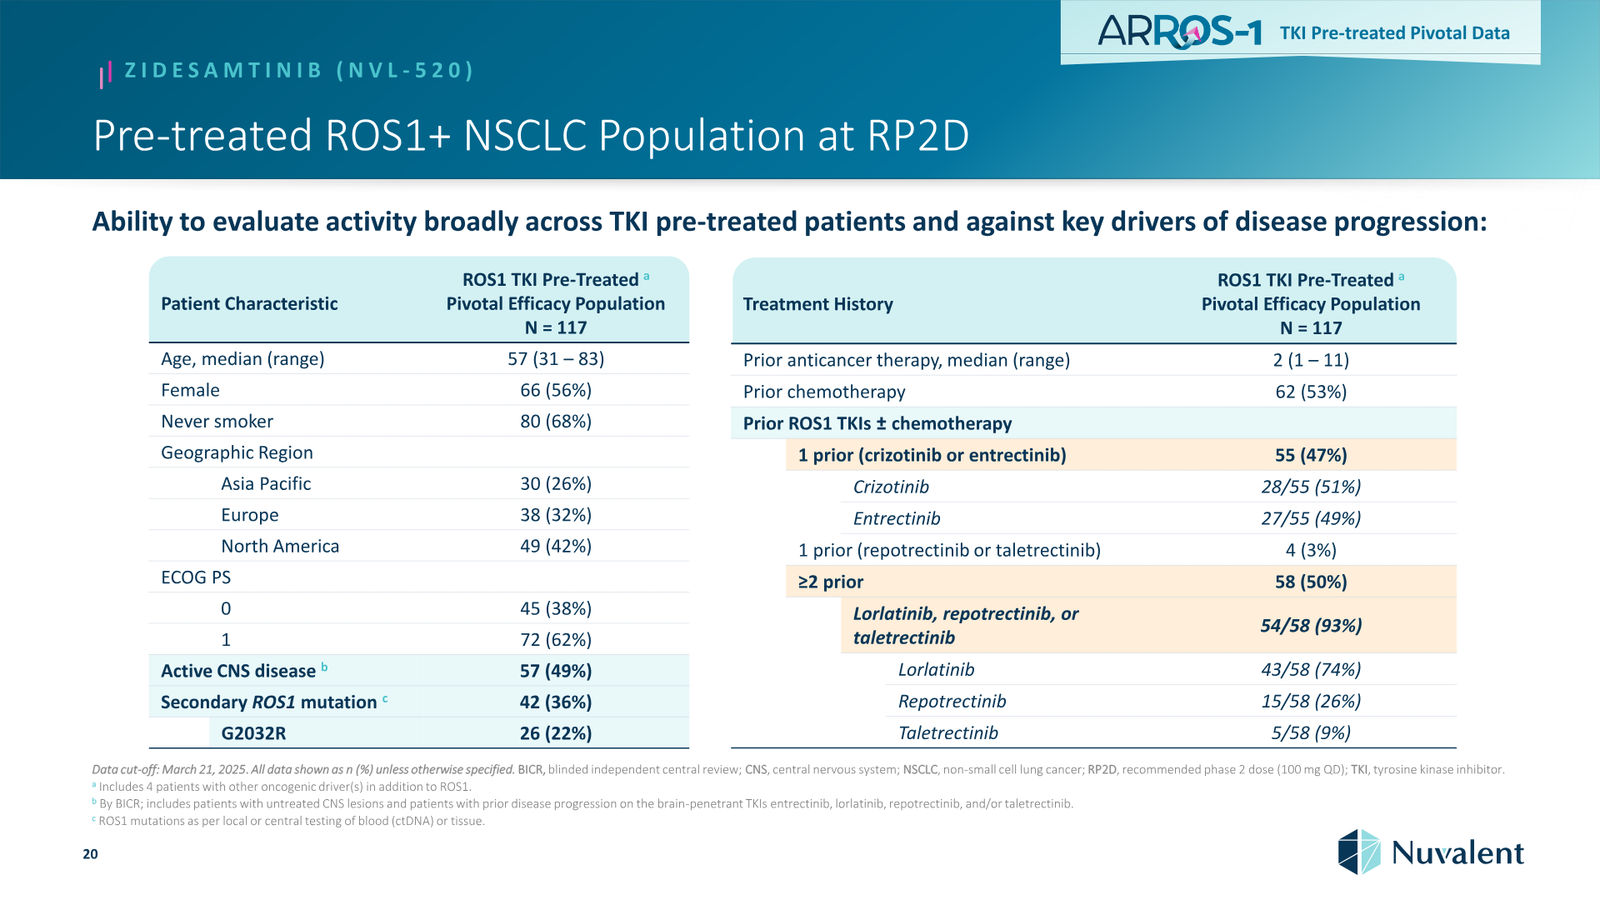Viewport: 1600px width, 900px height.
Task: Click '1 prior (repotrectinib or taletrectinib)' label
Action: click(949, 550)
